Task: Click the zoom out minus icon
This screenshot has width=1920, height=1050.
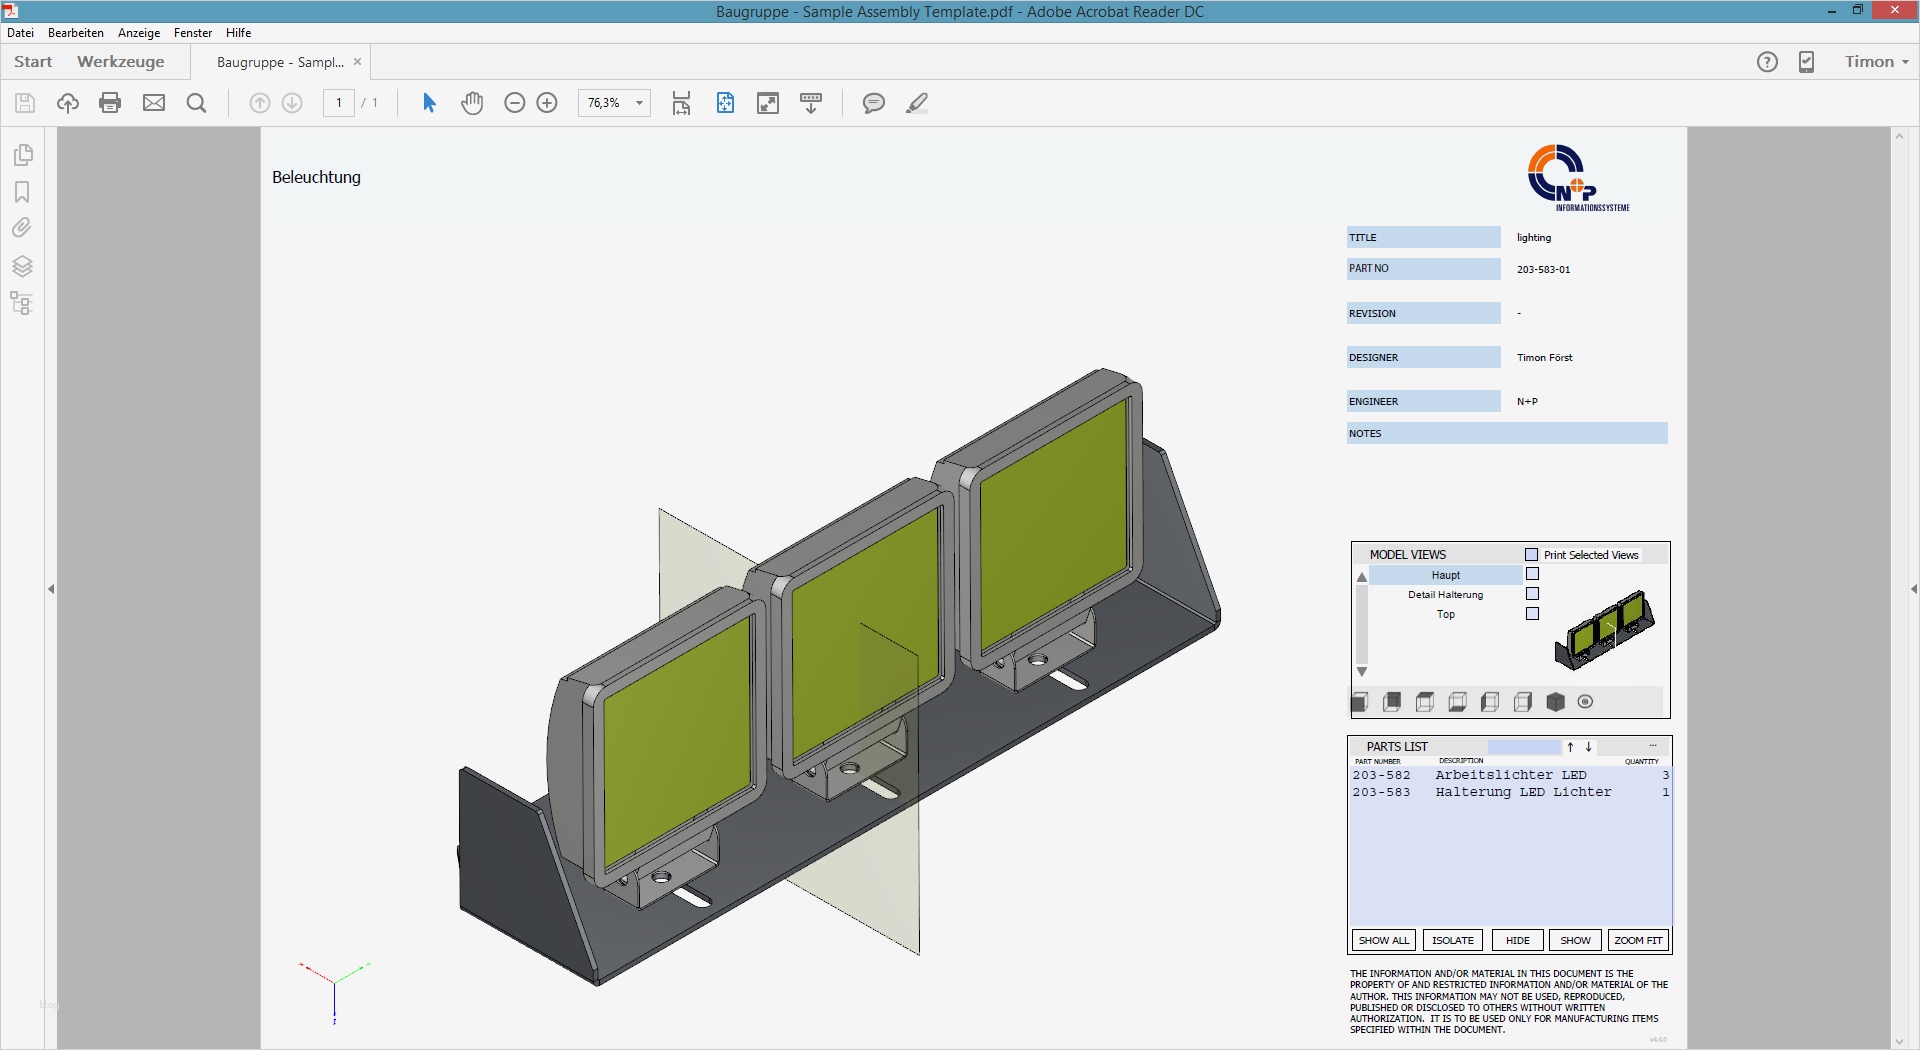Action: [514, 103]
